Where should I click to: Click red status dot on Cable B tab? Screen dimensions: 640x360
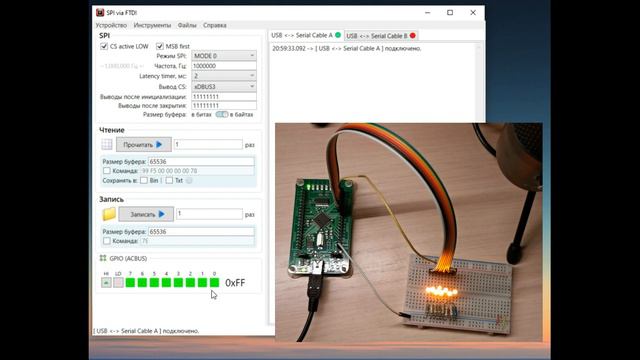tap(413, 36)
